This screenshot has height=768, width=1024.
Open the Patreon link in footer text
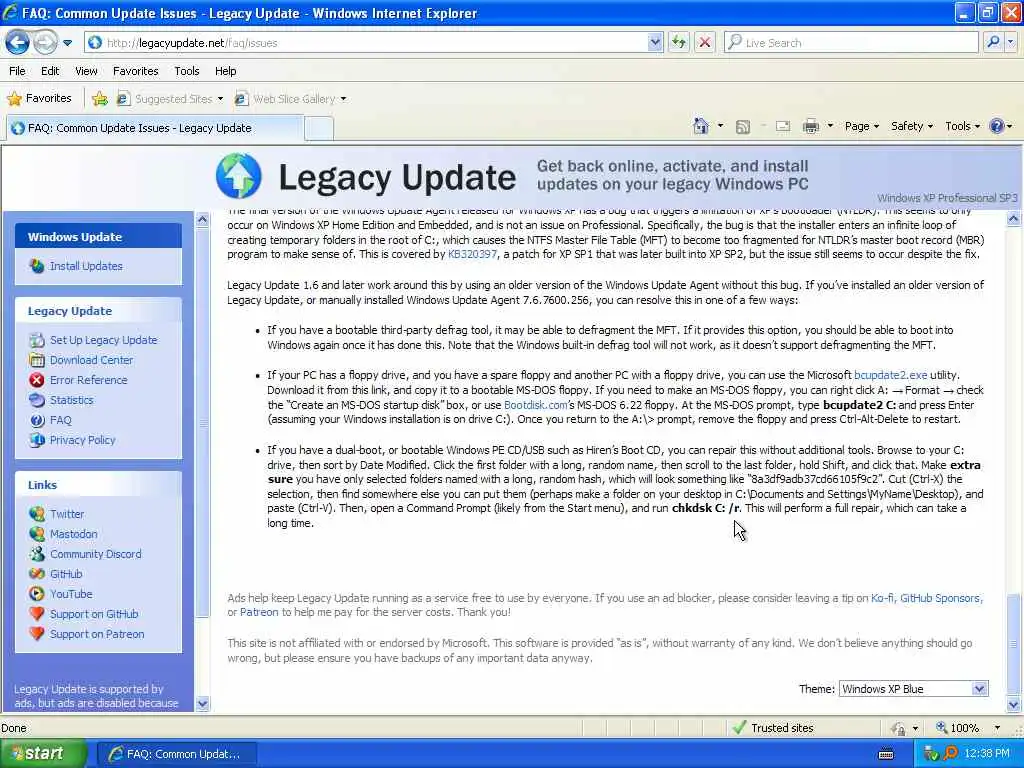(259, 612)
